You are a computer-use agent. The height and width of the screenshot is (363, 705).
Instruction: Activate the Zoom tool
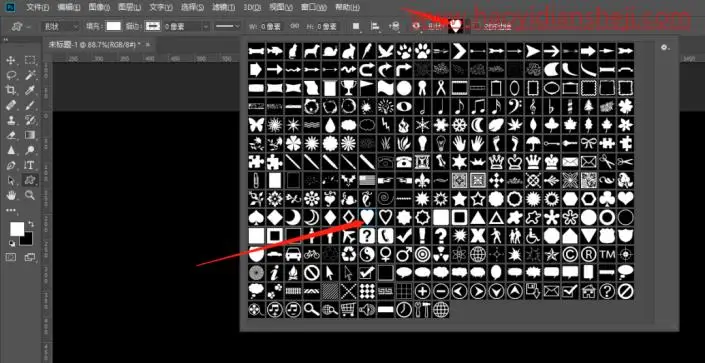pyautogui.click(x=30, y=195)
